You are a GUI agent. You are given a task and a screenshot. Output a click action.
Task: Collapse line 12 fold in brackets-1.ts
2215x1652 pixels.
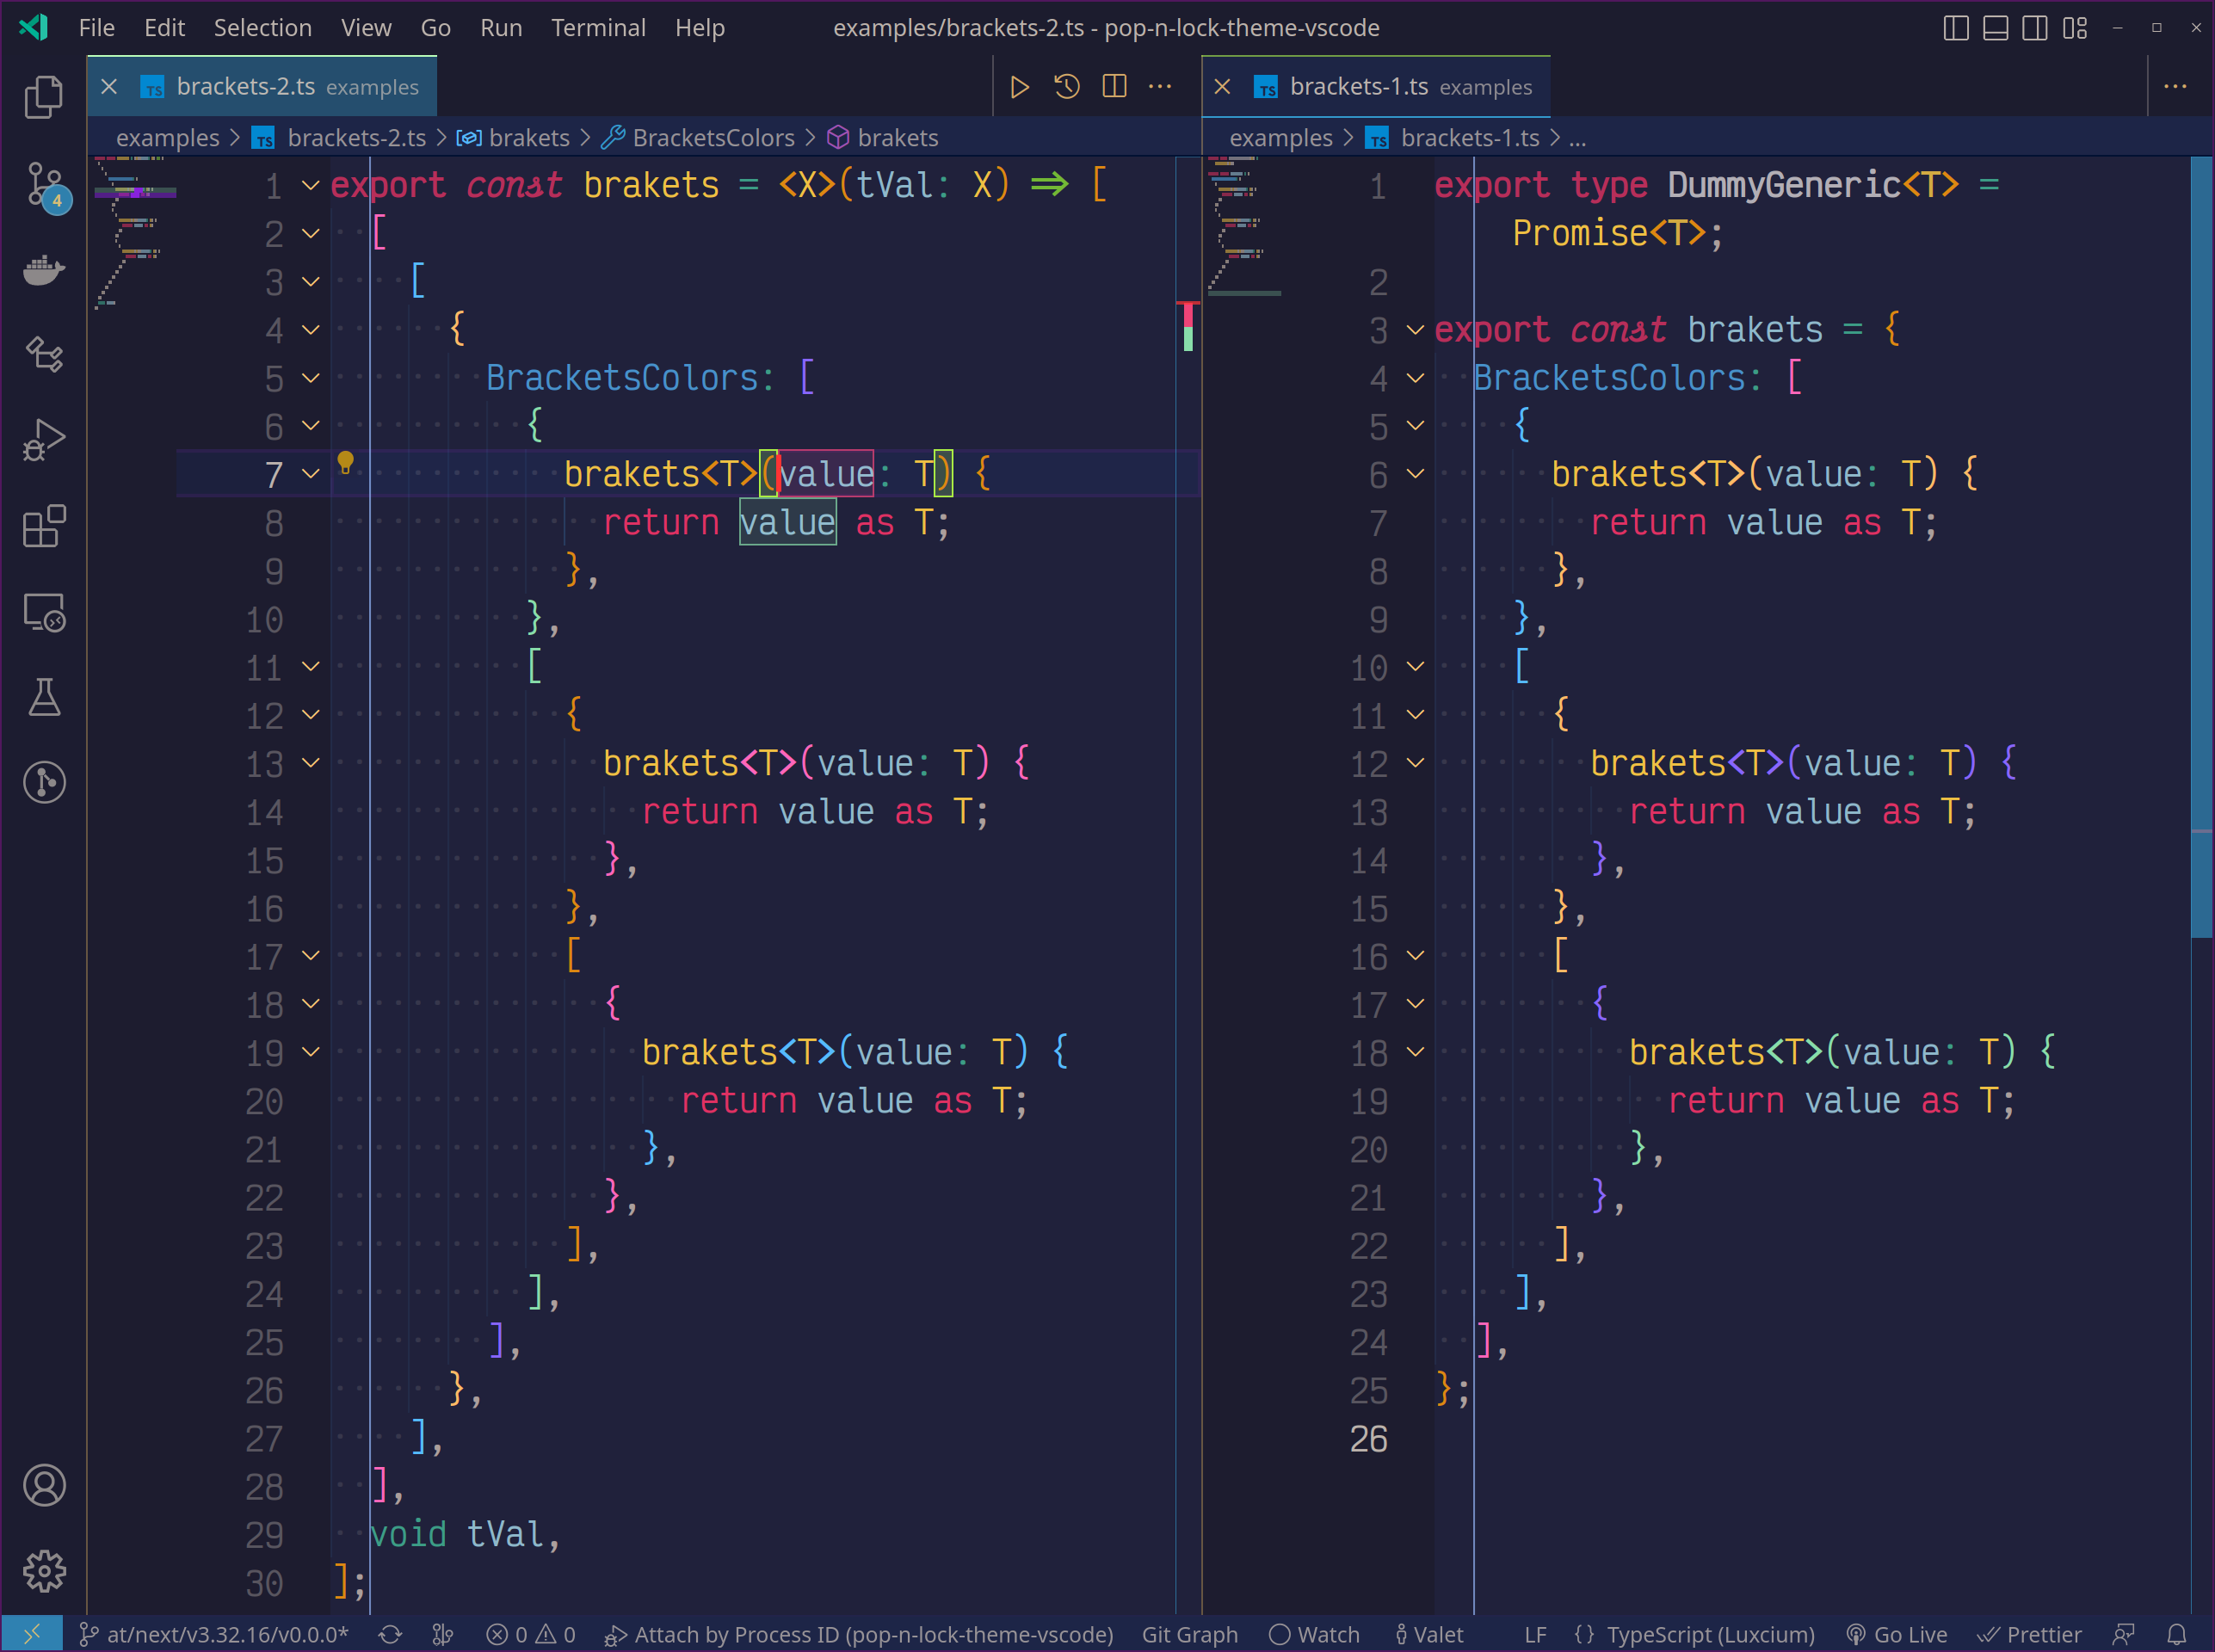pos(1415,763)
